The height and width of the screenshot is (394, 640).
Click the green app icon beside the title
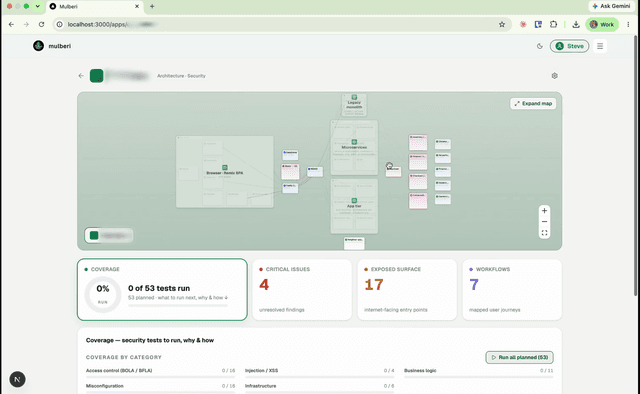[x=97, y=76]
